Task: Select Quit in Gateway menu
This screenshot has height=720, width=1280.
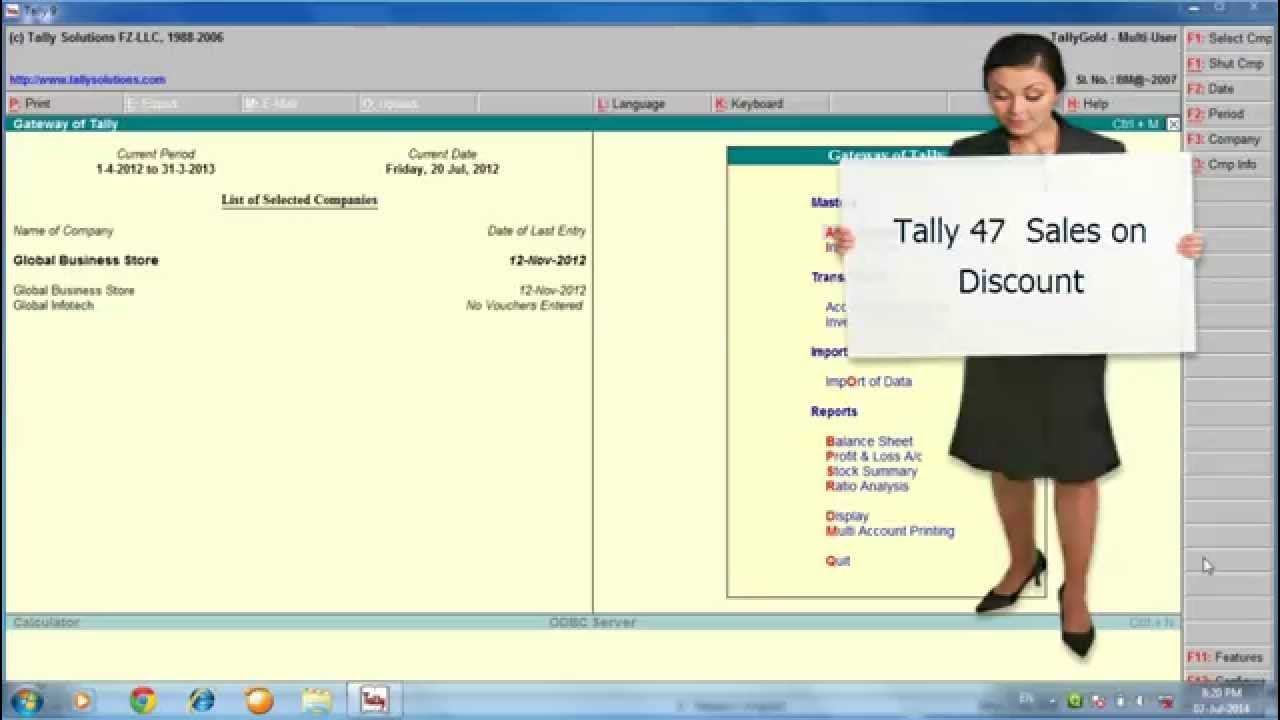Action: point(838,561)
